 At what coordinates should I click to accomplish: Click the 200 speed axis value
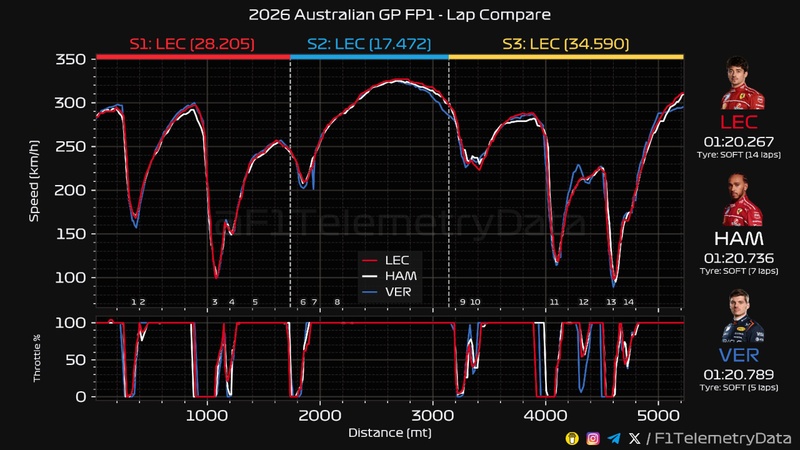[70, 190]
